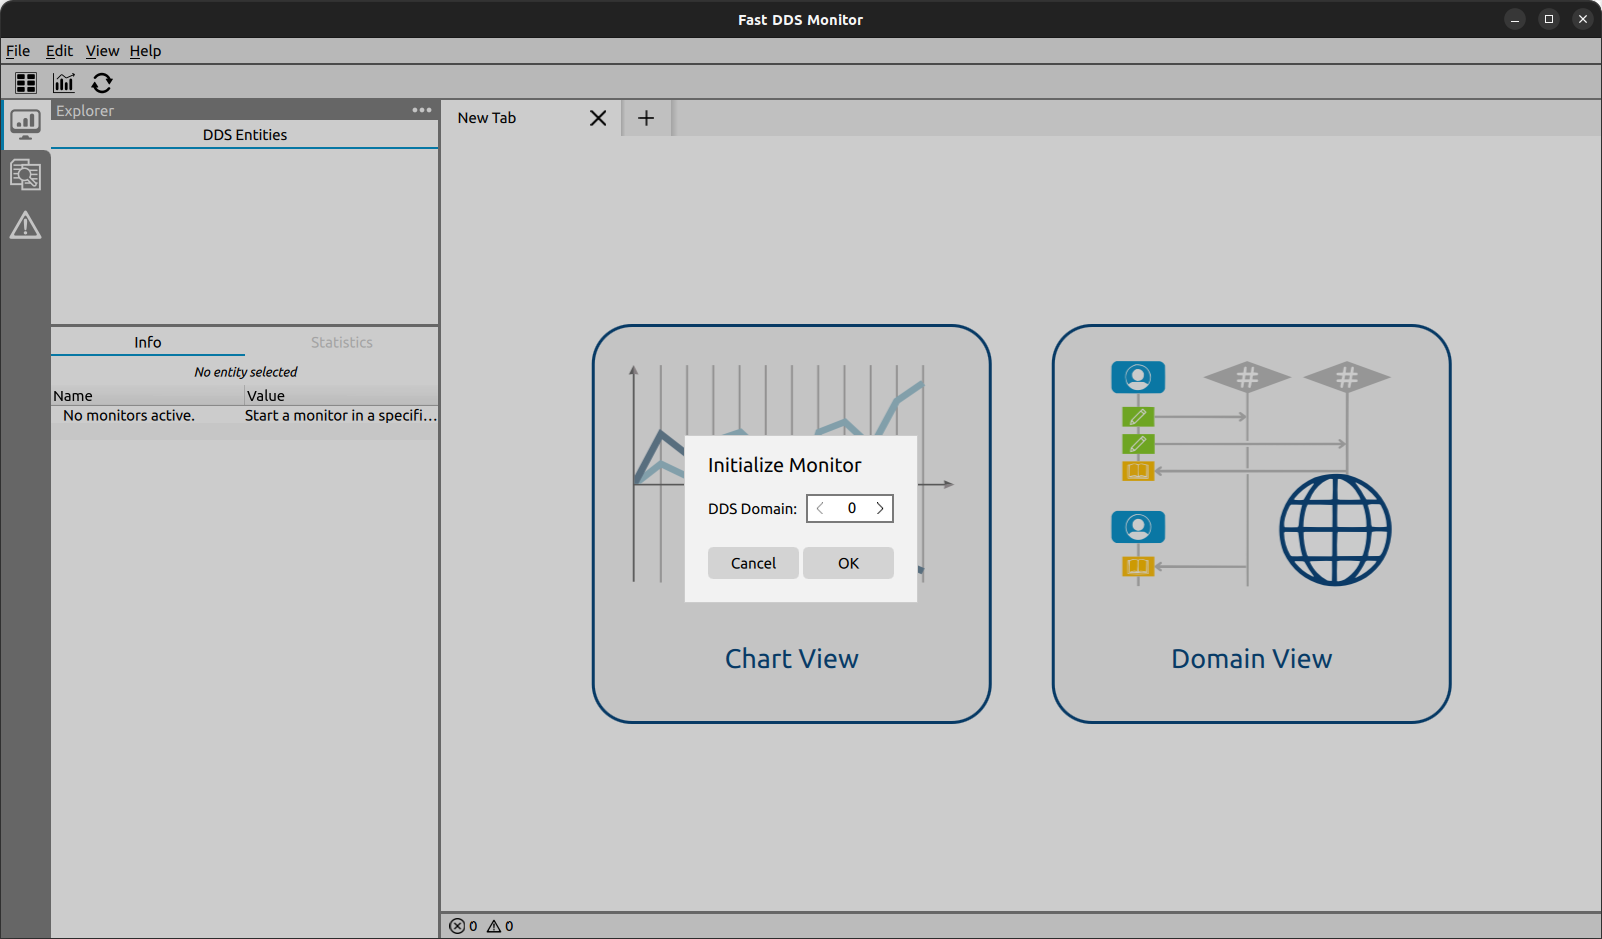This screenshot has width=1602, height=939.
Task: Click the dashboard layout toolbar icon
Action: [x=26, y=83]
